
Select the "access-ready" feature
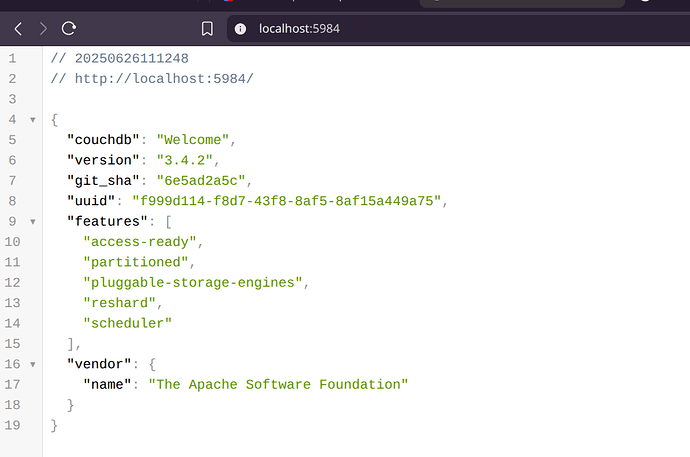click(140, 242)
